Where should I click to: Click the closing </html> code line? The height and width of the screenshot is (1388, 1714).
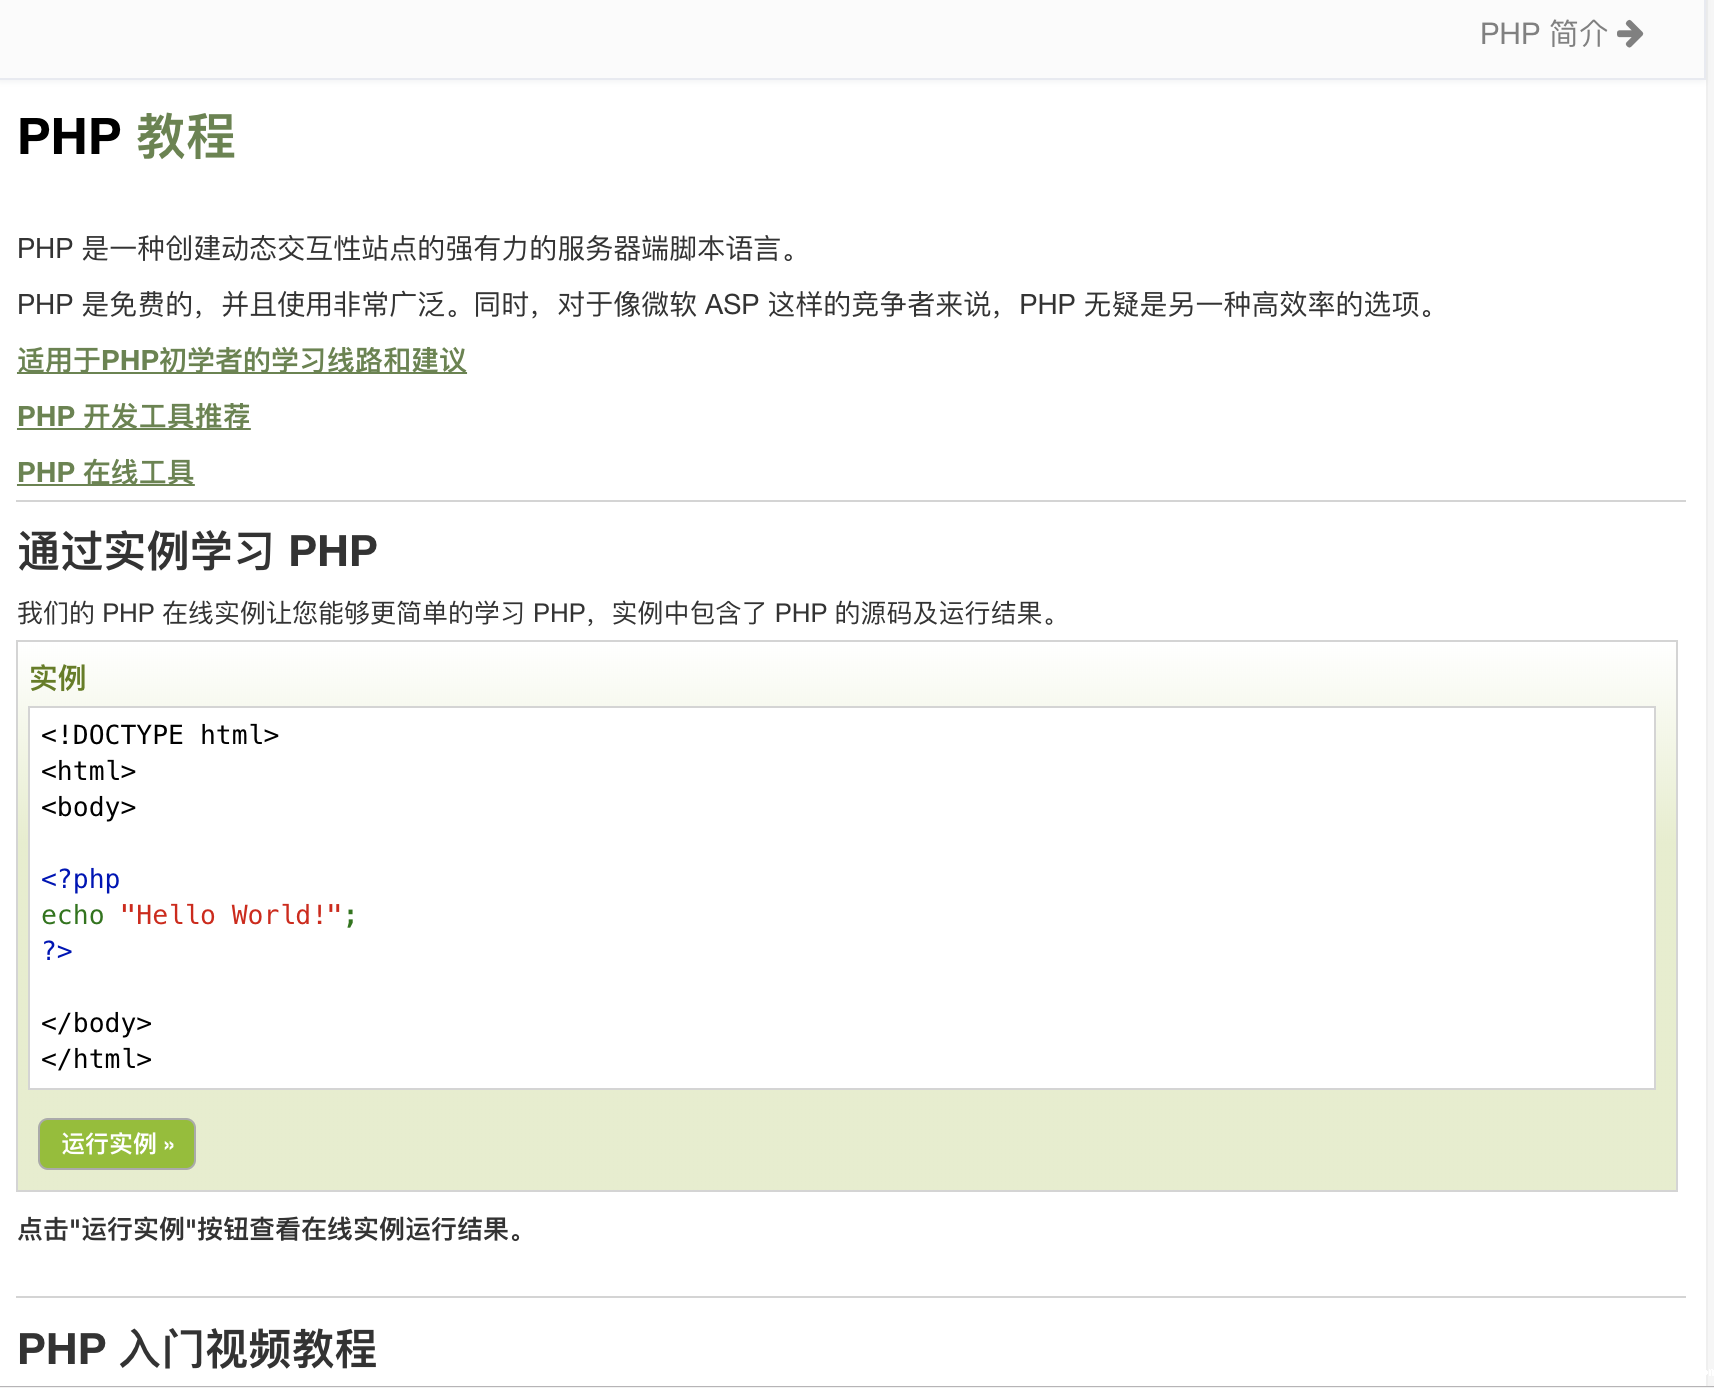(96, 1059)
